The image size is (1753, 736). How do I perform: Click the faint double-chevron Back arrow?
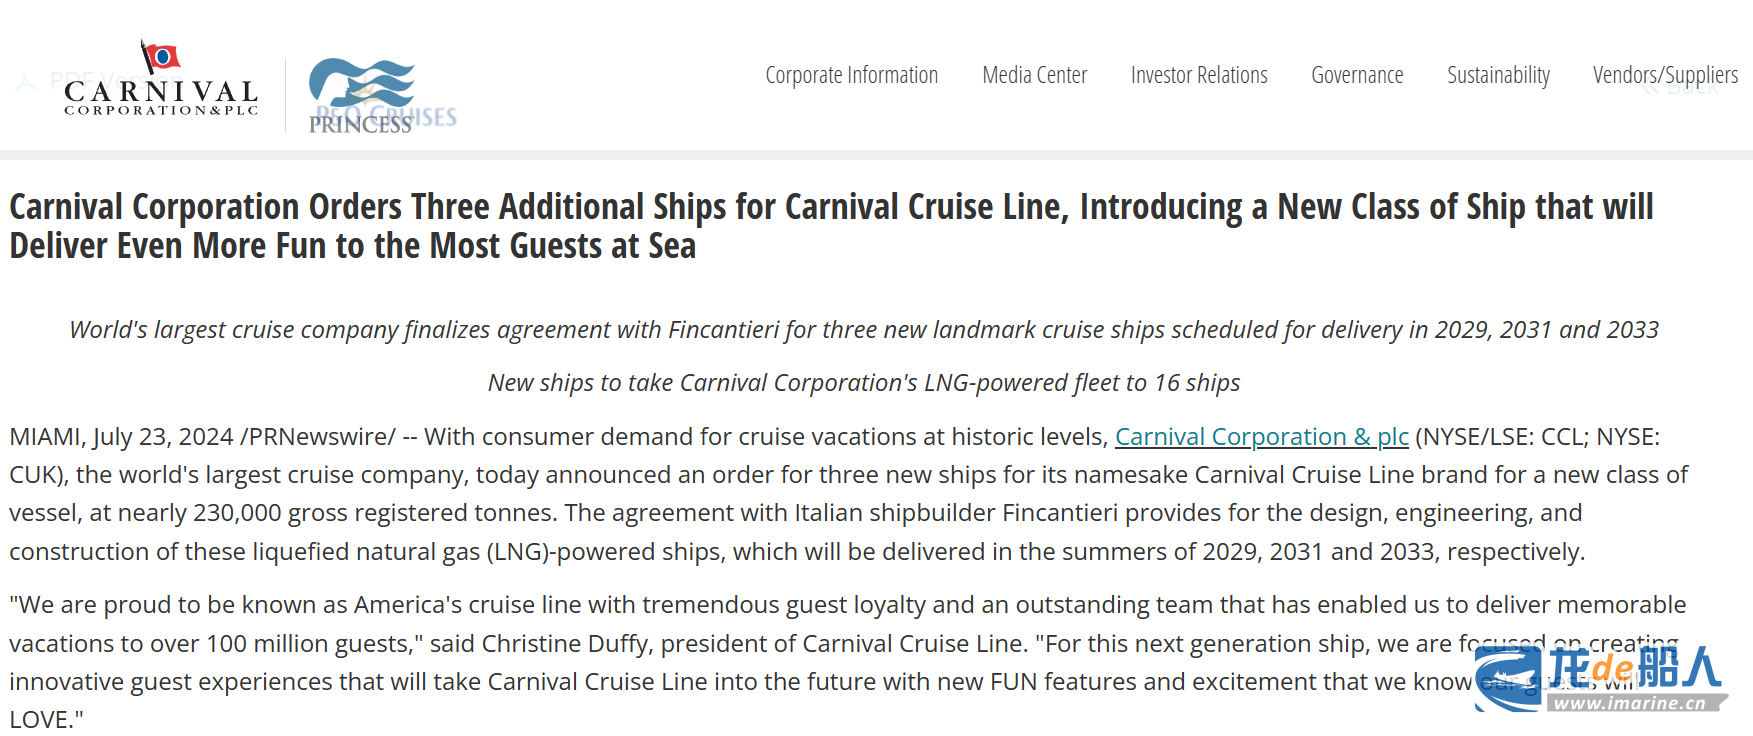tap(1650, 88)
